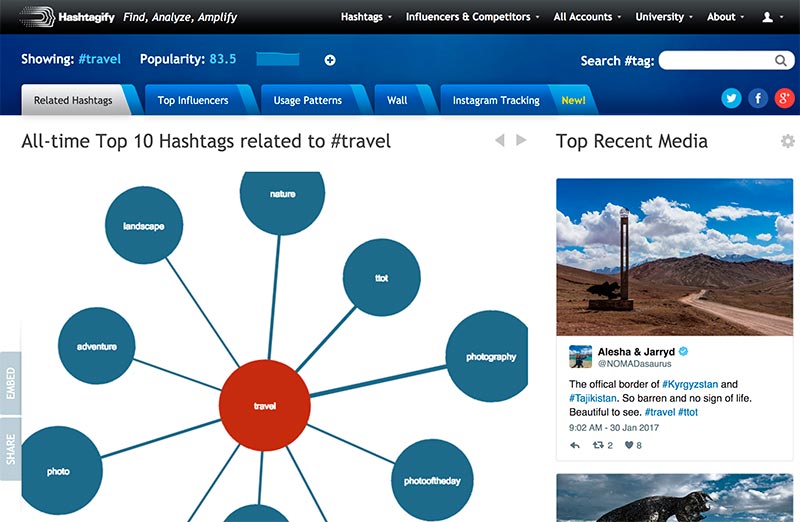Image resolution: width=800 pixels, height=522 pixels.
Task: Click the plus icon next to popularity bar
Action: click(x=330, y=60)
